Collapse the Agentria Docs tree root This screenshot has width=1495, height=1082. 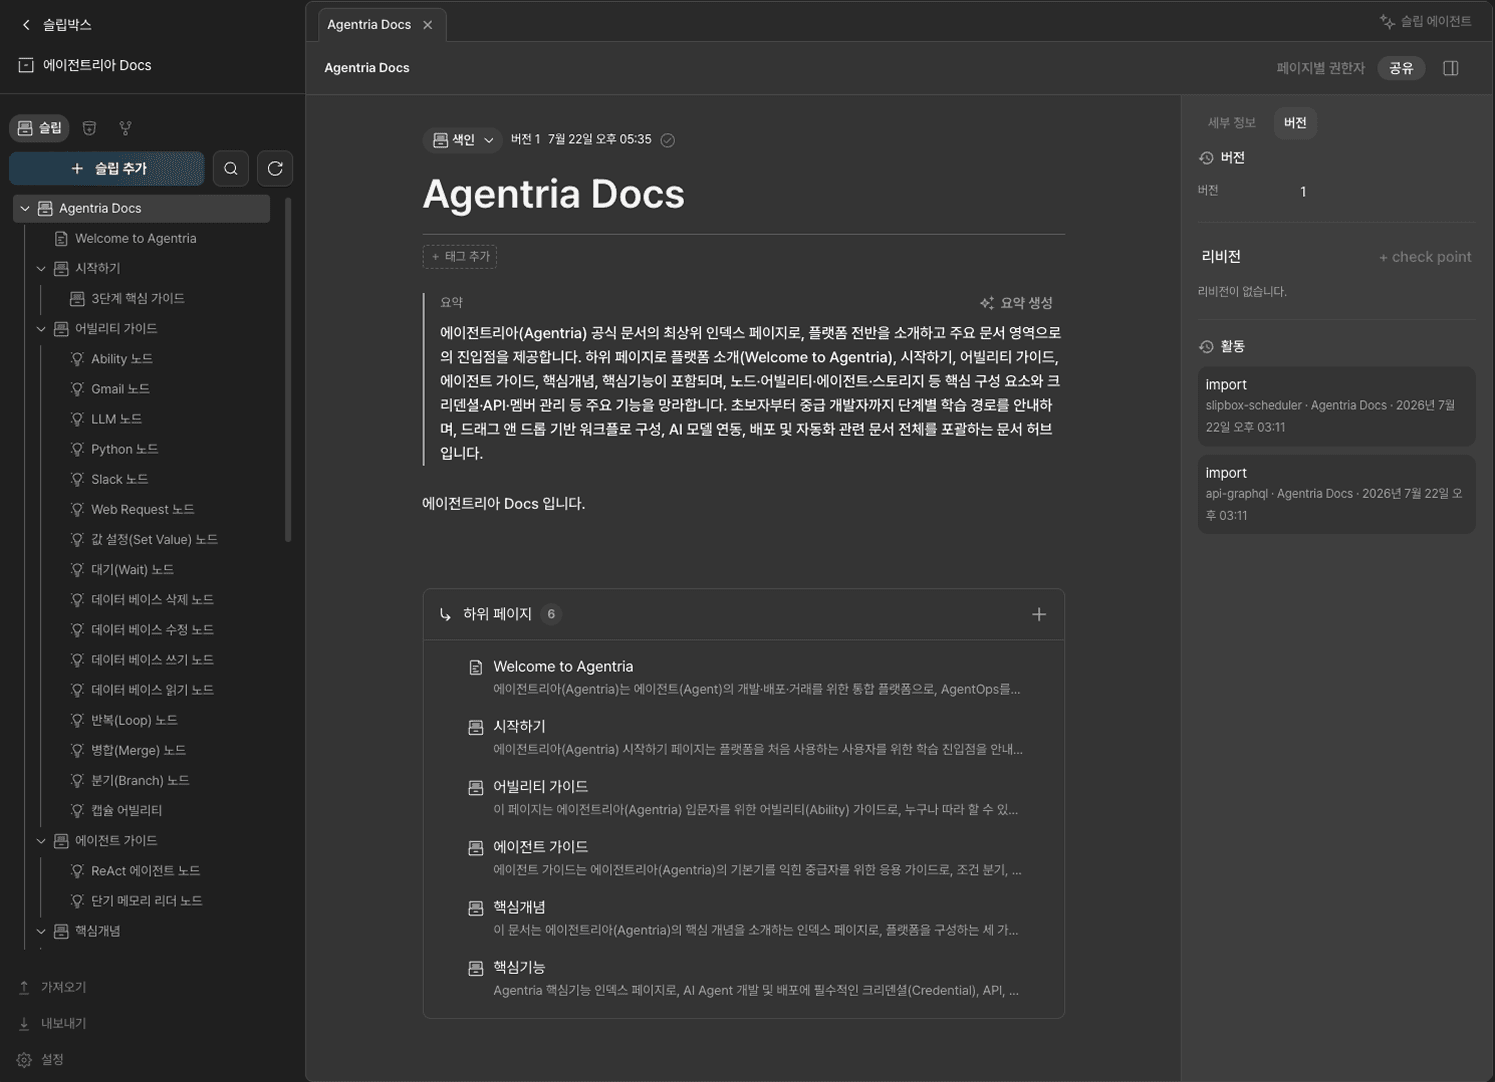(25, 209)
